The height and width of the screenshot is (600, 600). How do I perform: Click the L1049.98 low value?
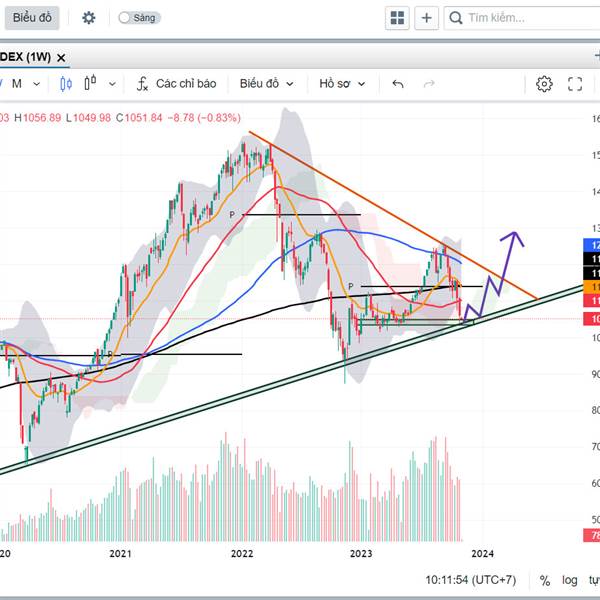click(x=88, y=117)
